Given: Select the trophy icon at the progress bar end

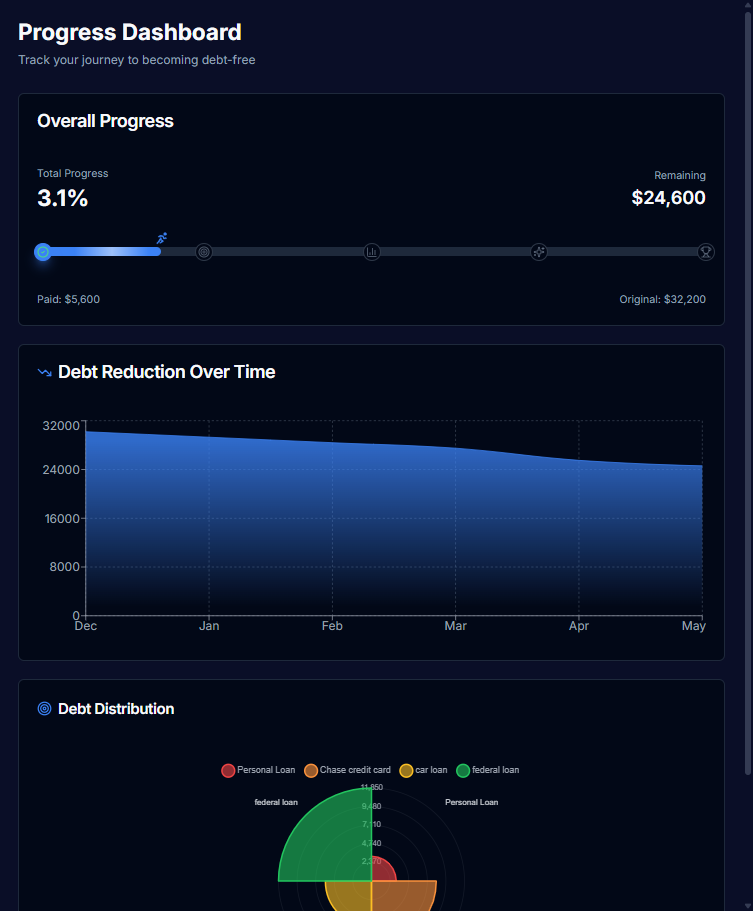Looking at the screenshot, I should pos(706,252).
